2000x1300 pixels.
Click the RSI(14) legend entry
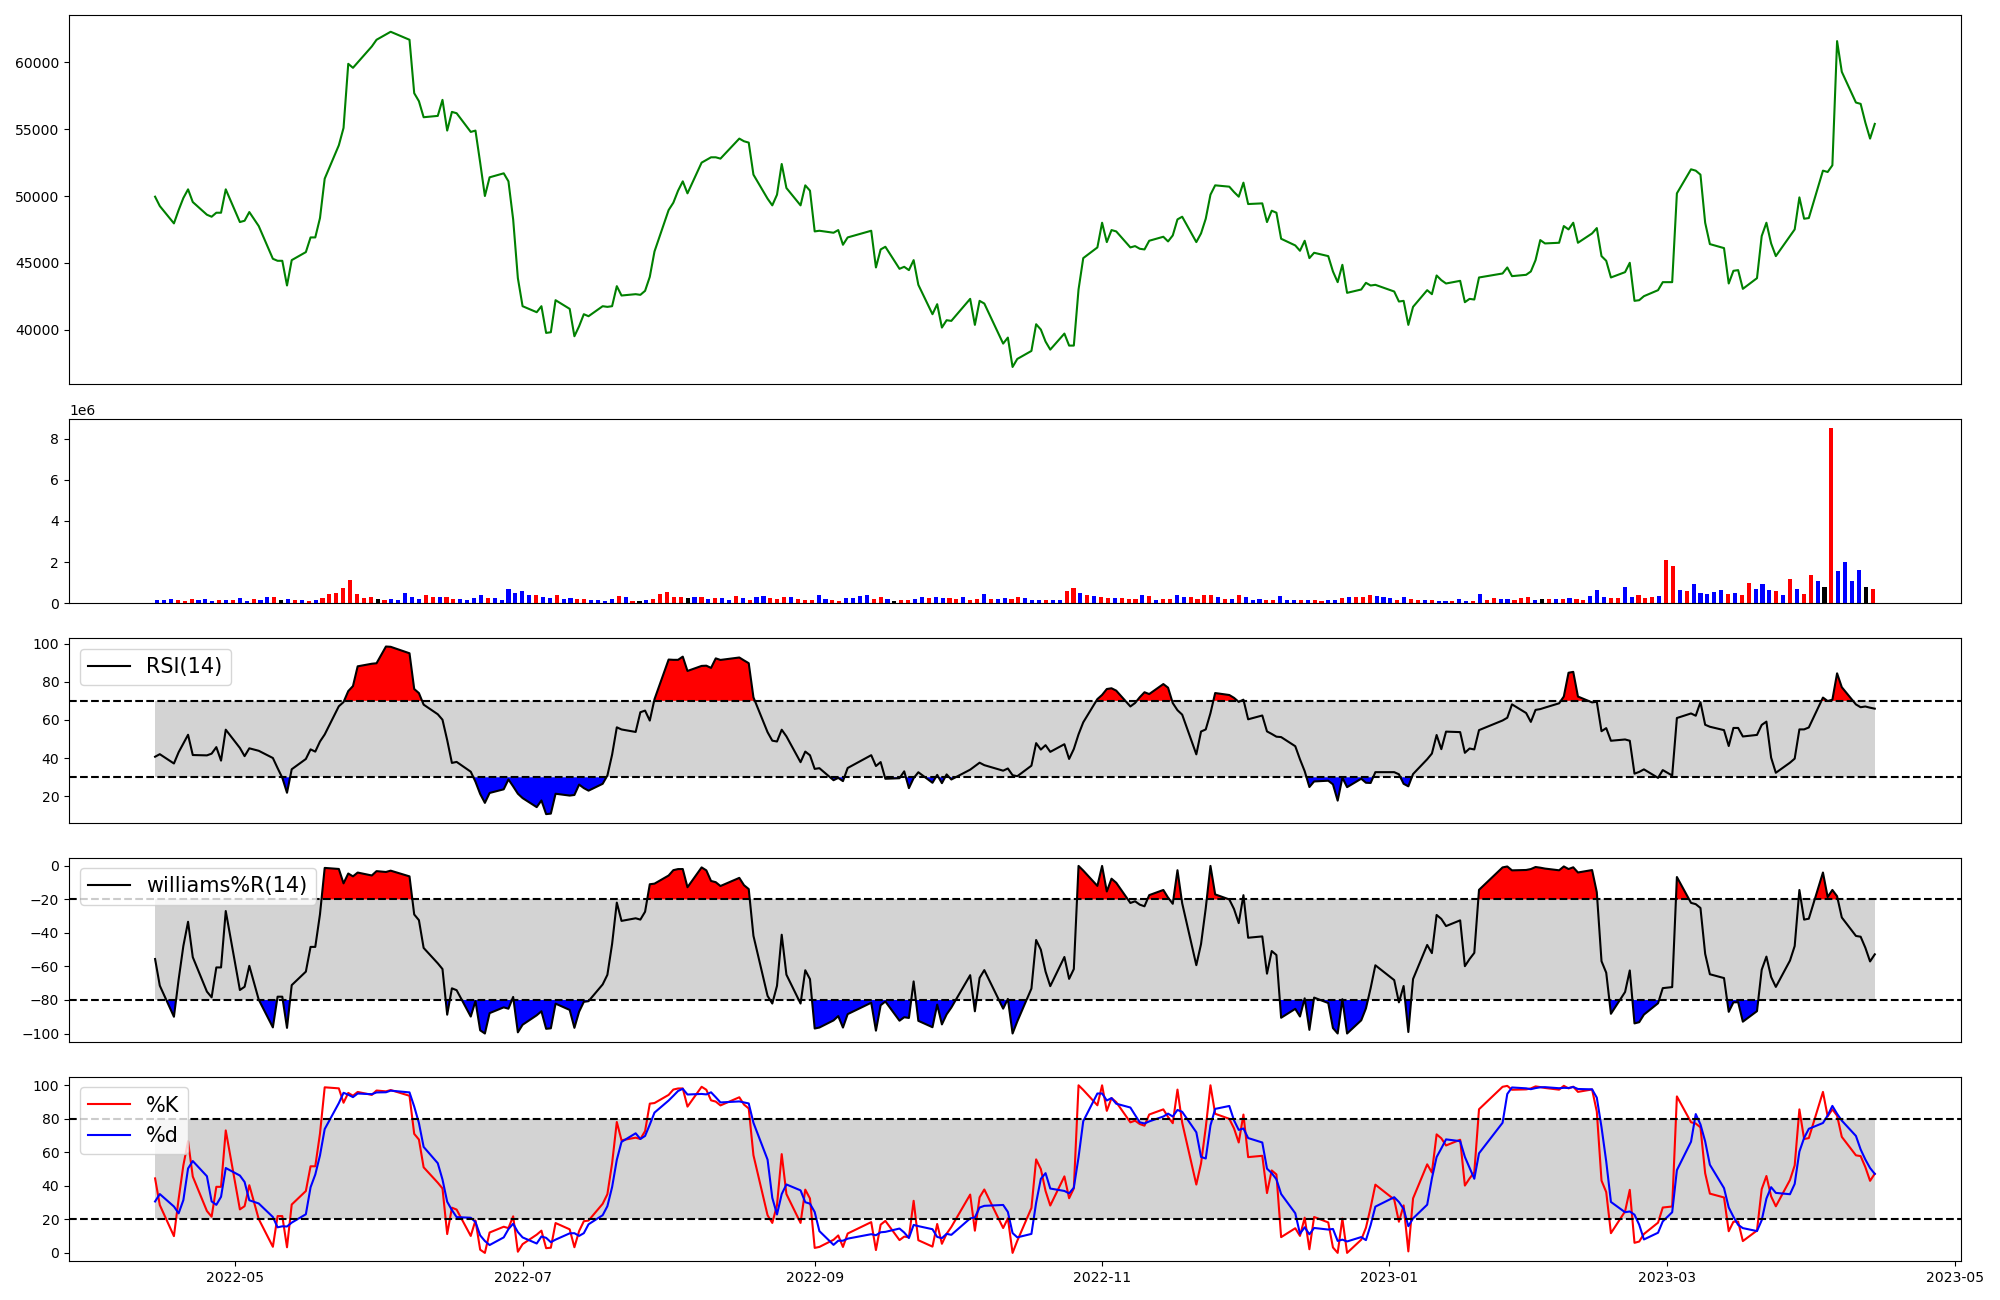click(183, 666)
